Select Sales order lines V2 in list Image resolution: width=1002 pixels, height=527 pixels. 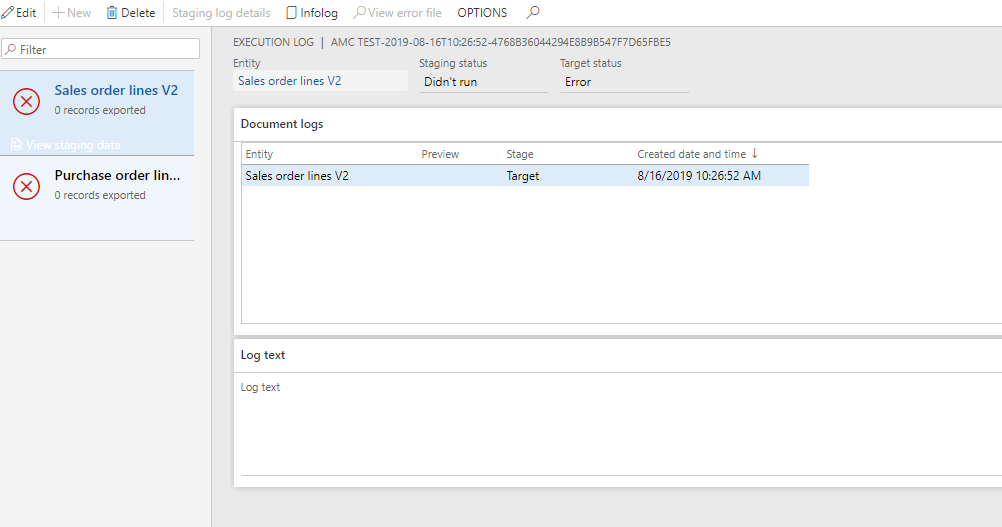tap(97, 112)
